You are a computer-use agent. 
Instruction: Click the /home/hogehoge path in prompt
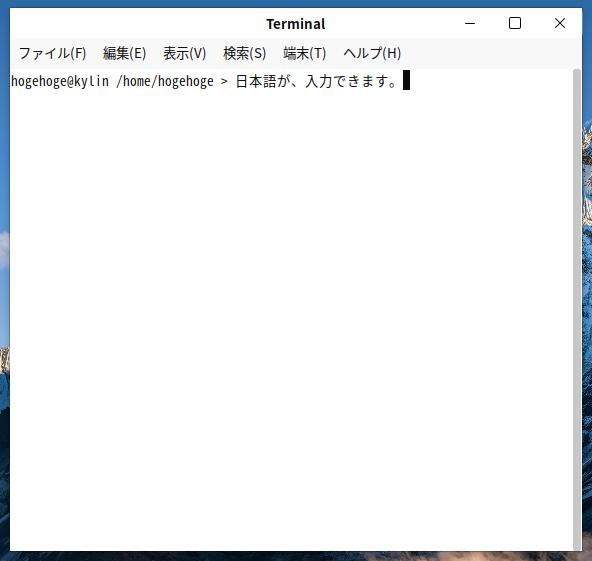tap(165, 82)
